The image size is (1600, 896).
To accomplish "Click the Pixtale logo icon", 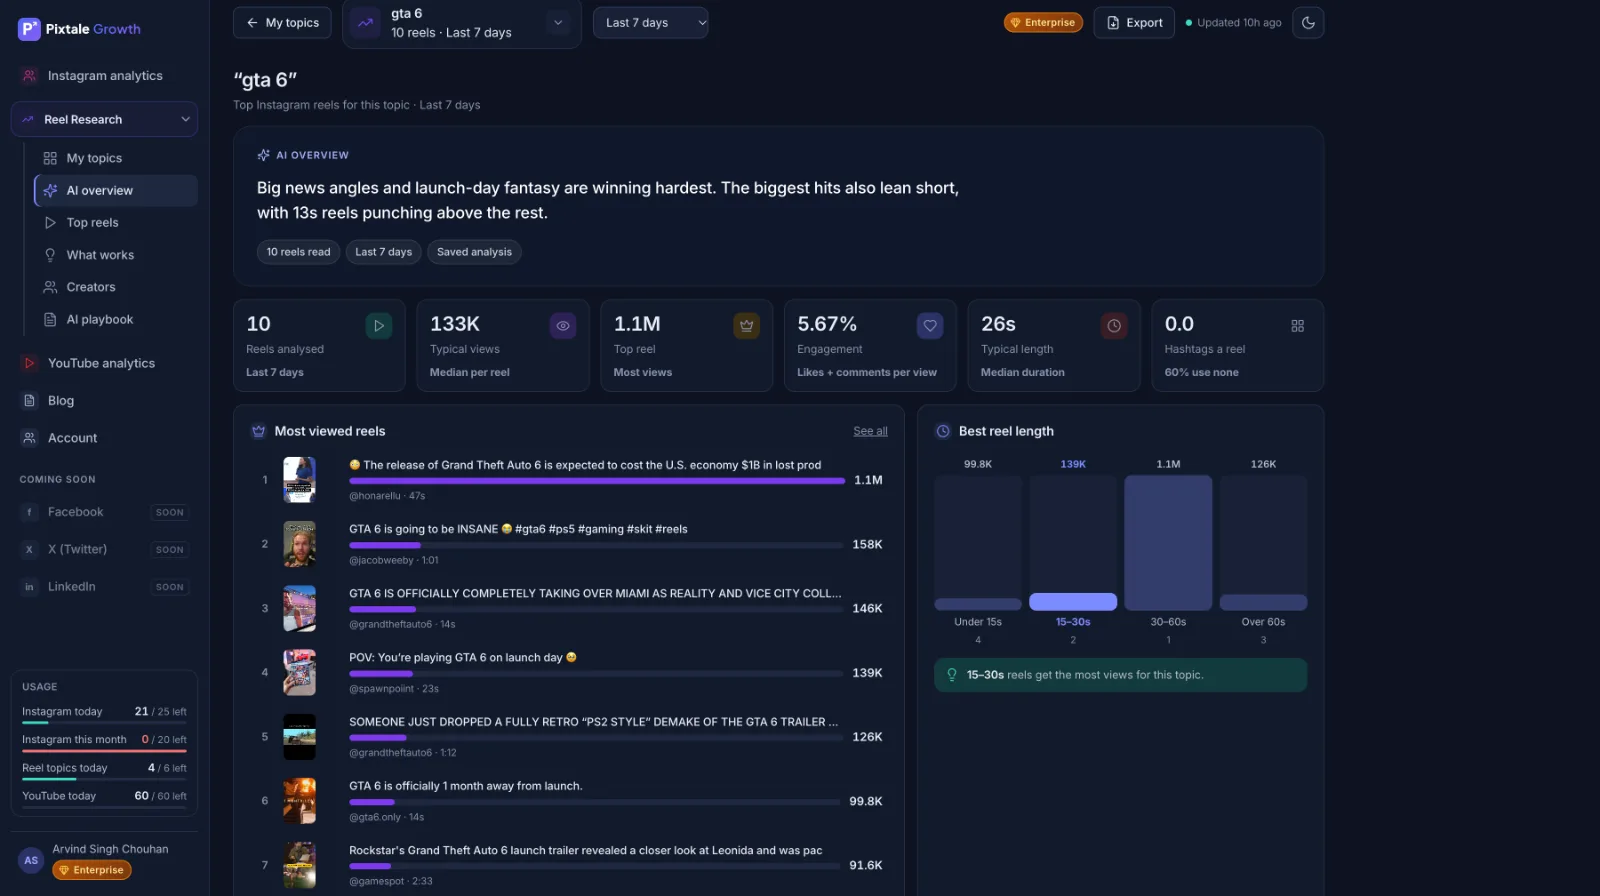I will (29, 29).
